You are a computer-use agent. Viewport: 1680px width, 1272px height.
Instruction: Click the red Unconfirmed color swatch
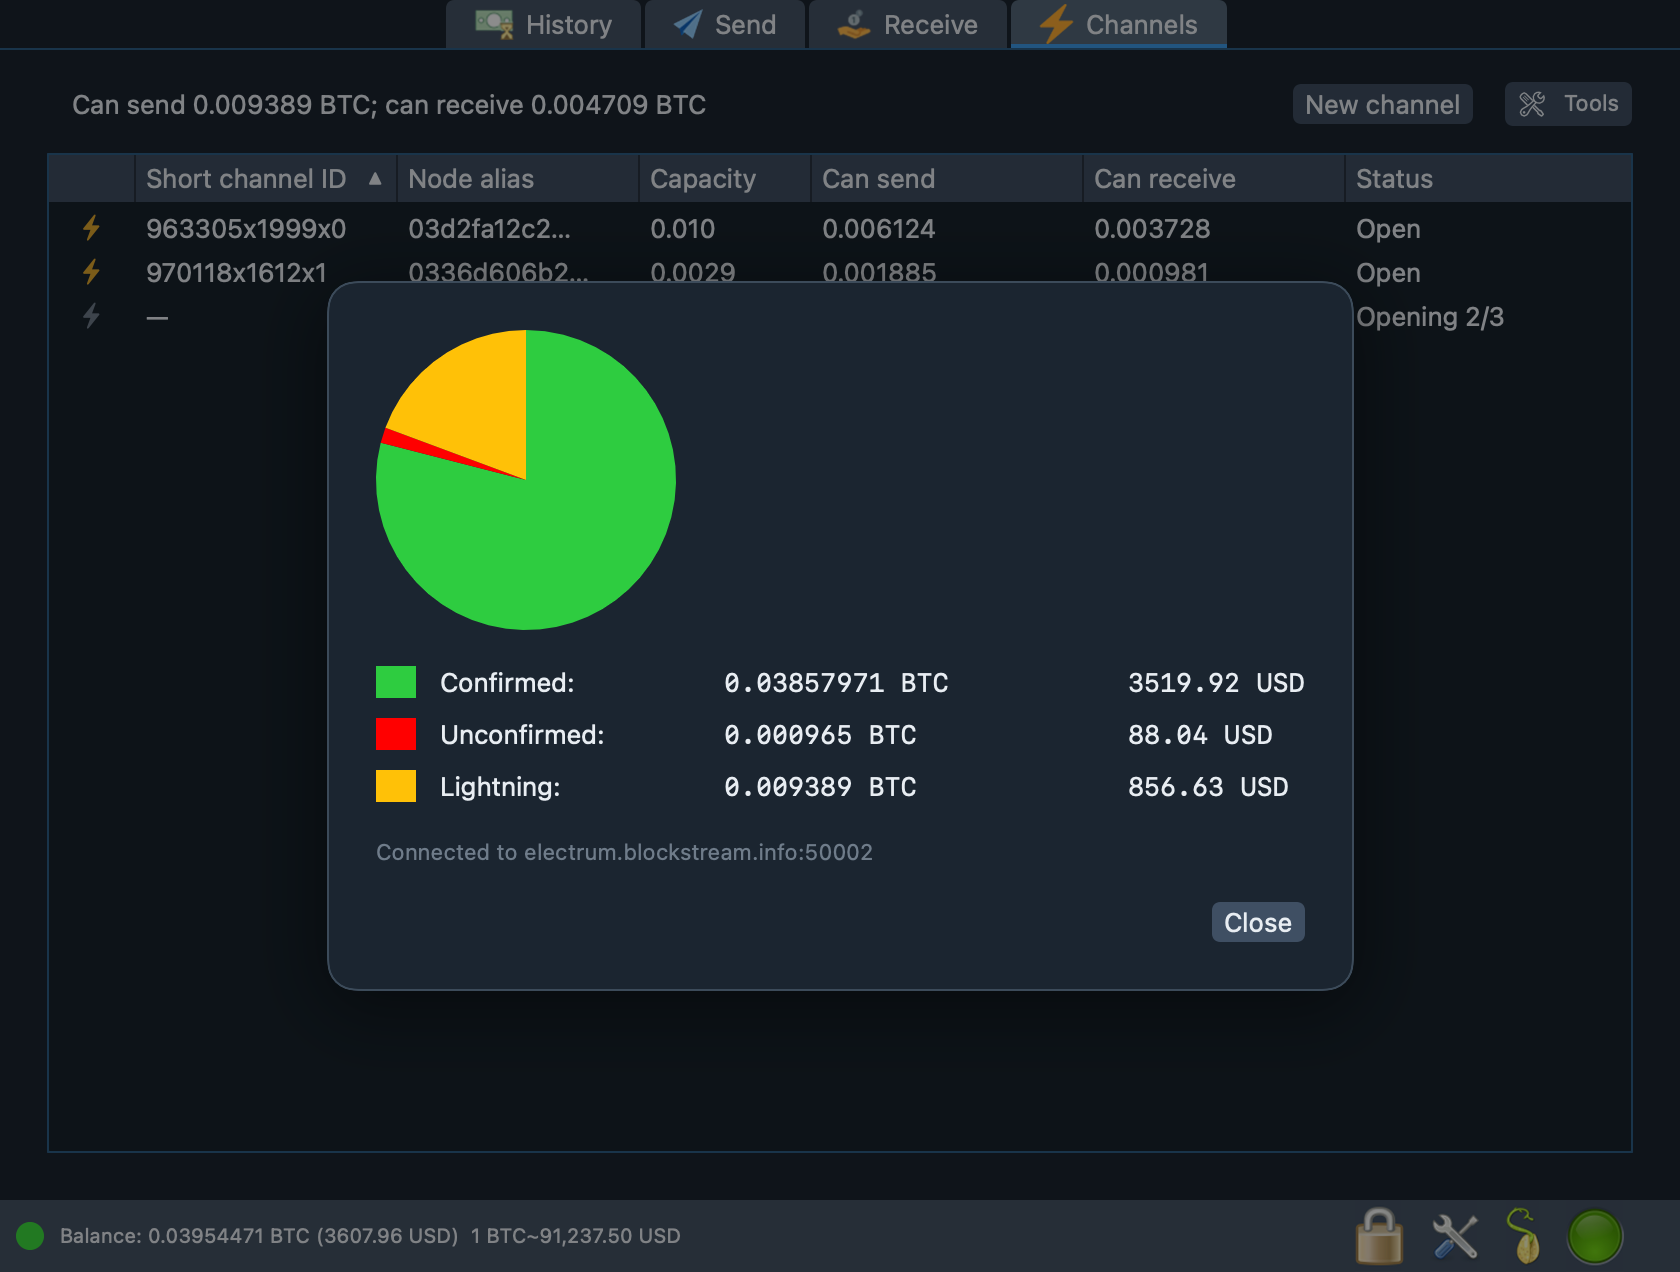[396, 734]
